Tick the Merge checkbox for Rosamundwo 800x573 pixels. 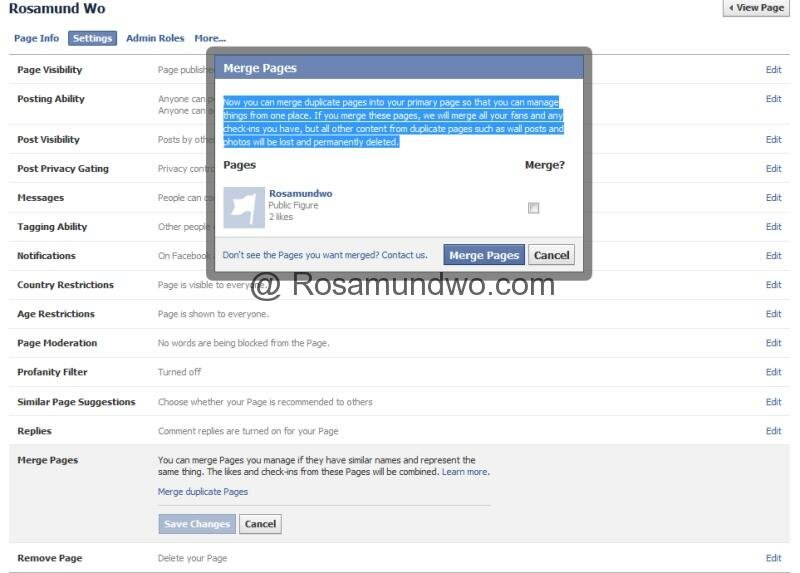coord(533,208)
